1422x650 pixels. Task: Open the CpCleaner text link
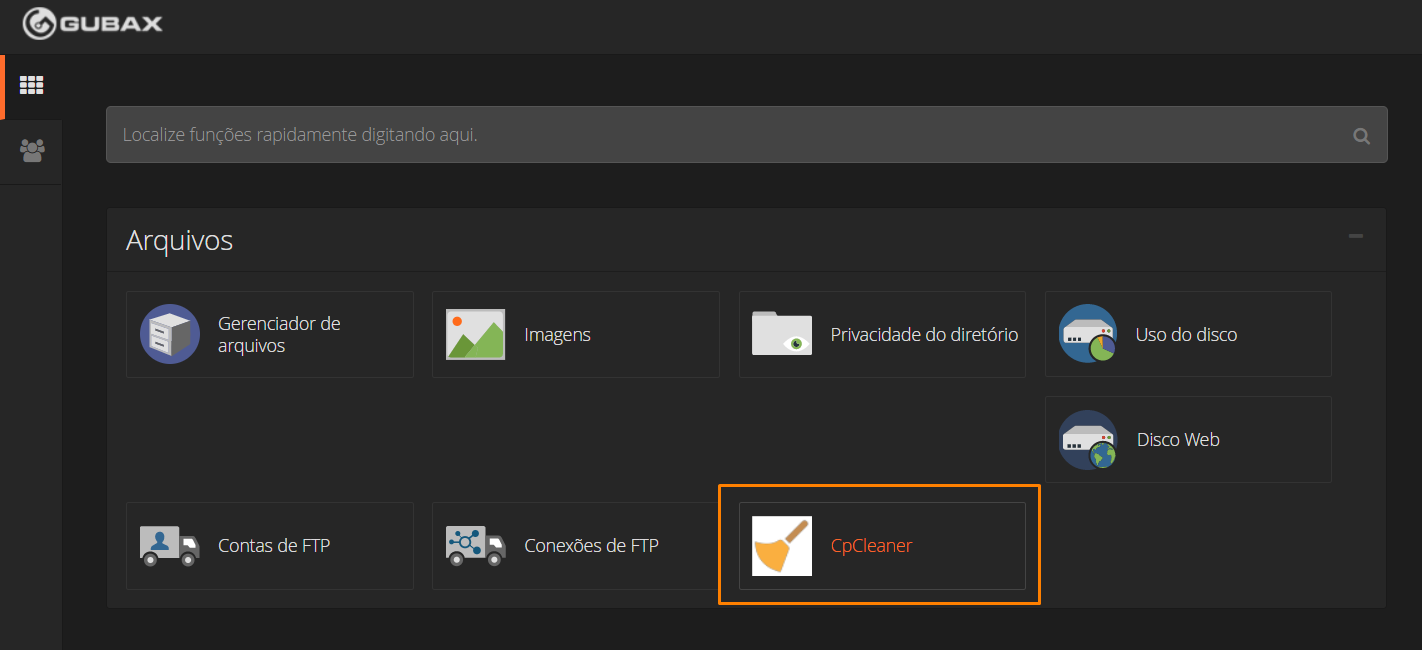pyautogui.click(x=871, y=546)
